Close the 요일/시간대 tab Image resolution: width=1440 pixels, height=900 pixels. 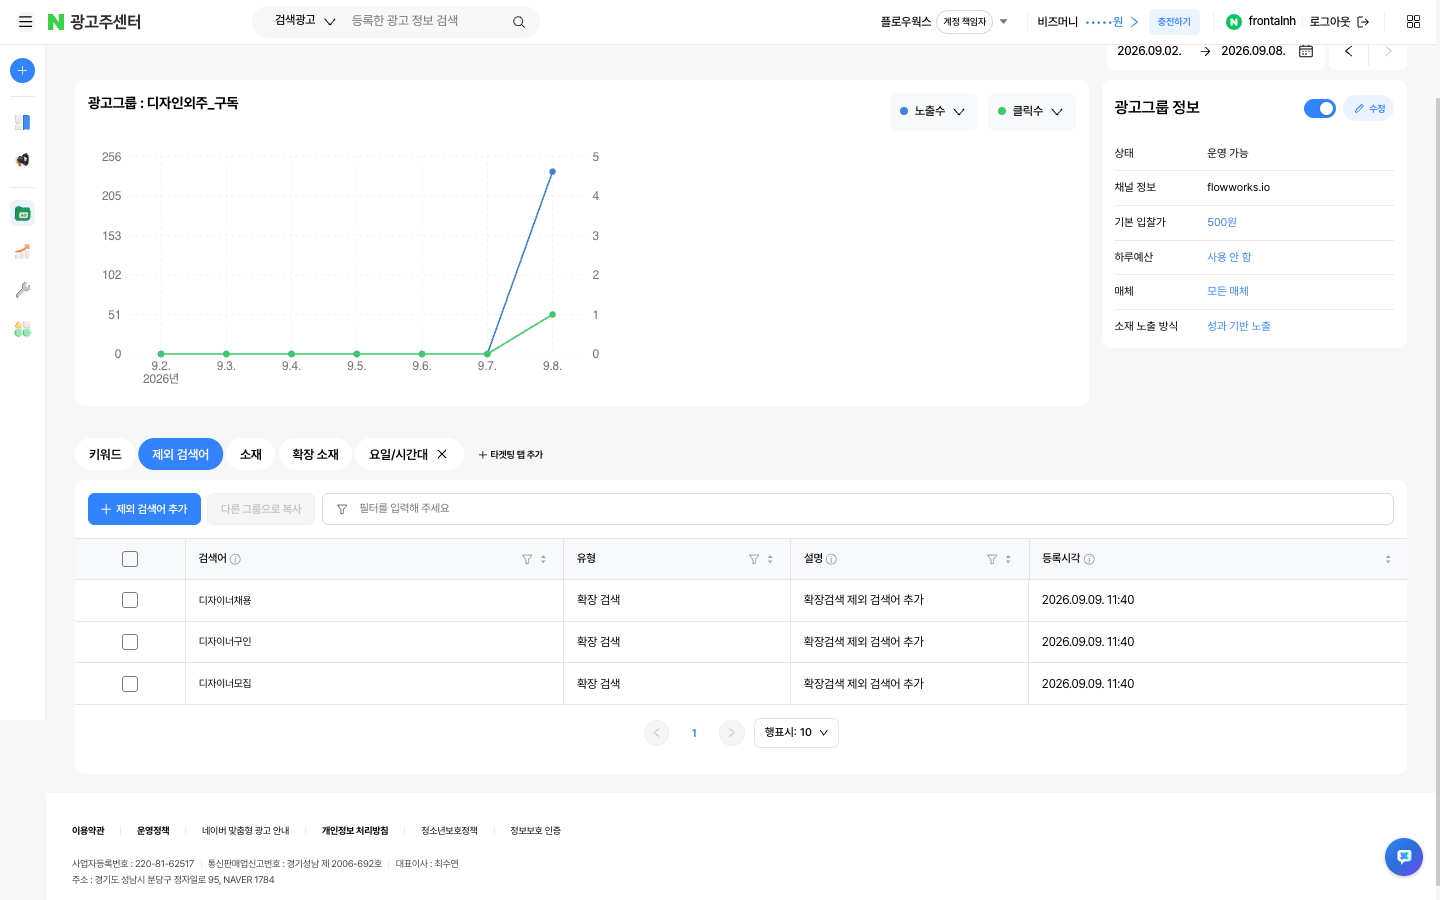tap(442, 454)
